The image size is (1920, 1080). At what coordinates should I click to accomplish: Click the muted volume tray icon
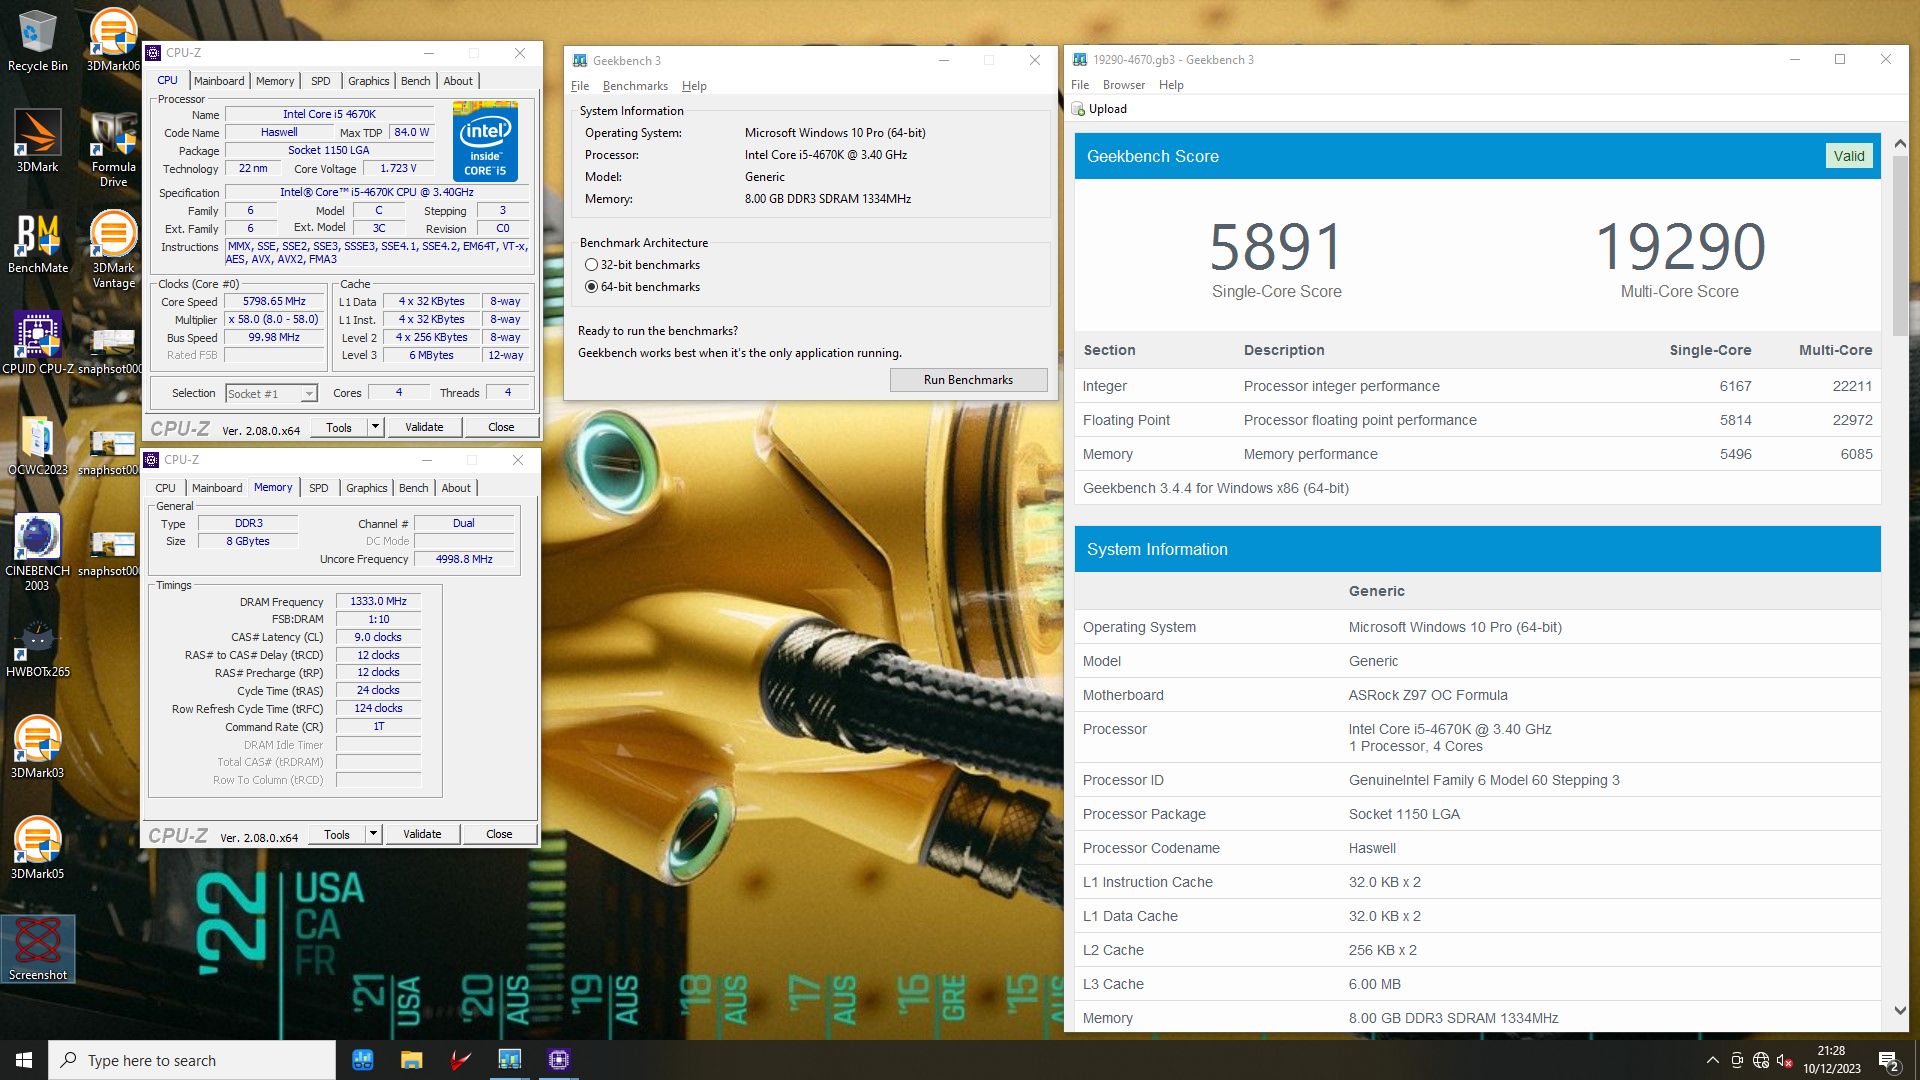(1785, 1060)
